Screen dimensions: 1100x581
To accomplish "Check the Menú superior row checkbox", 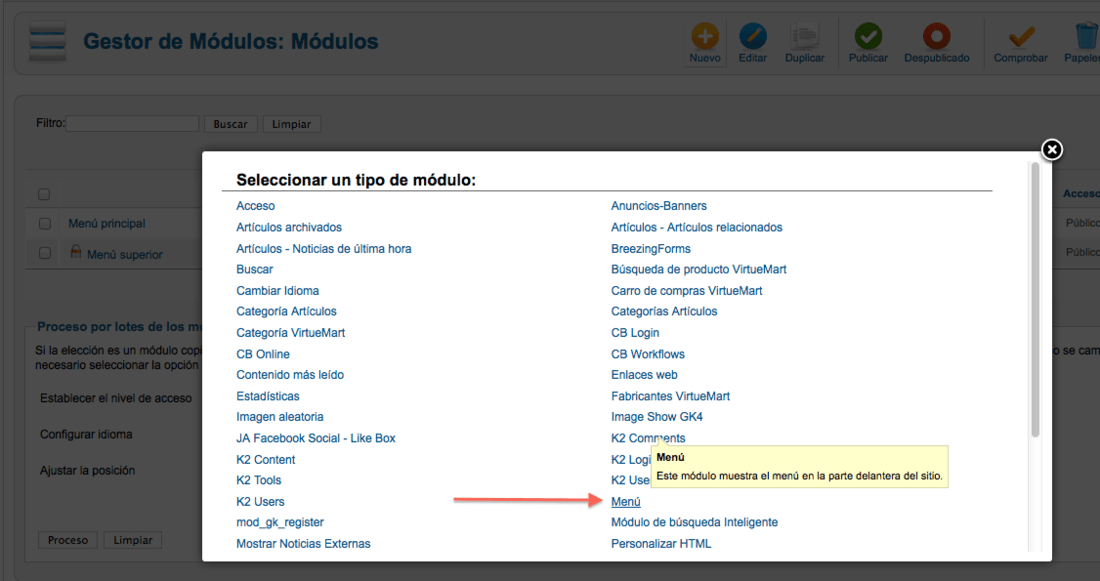I will point(45,253).
